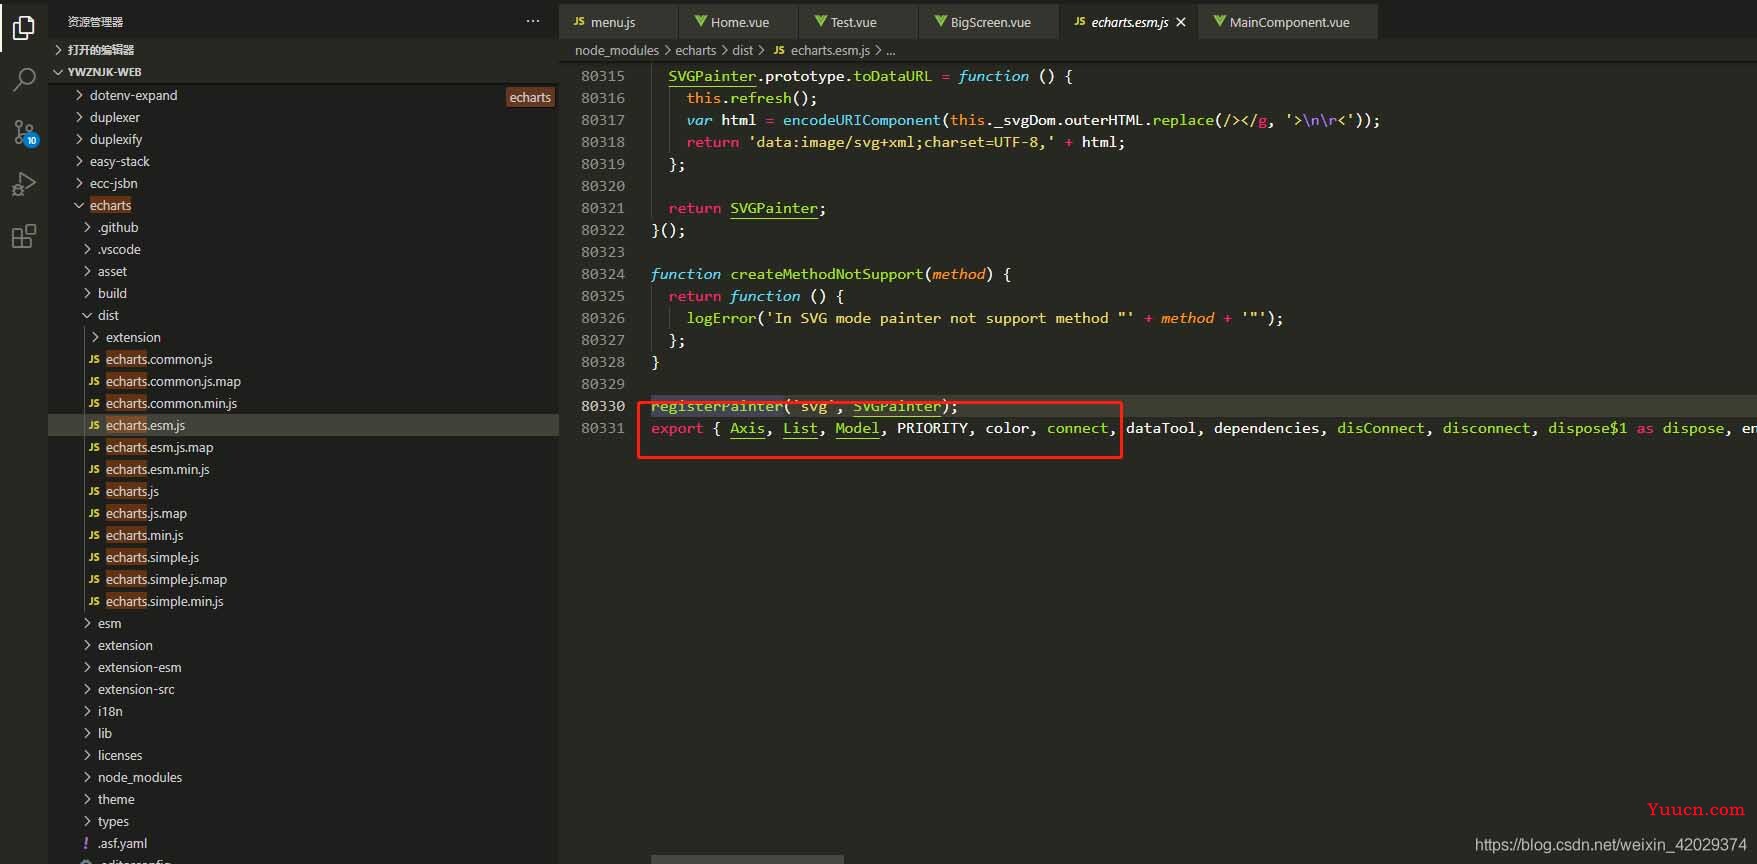
Task: Collapse the dist folder
Action: [108, 315]
